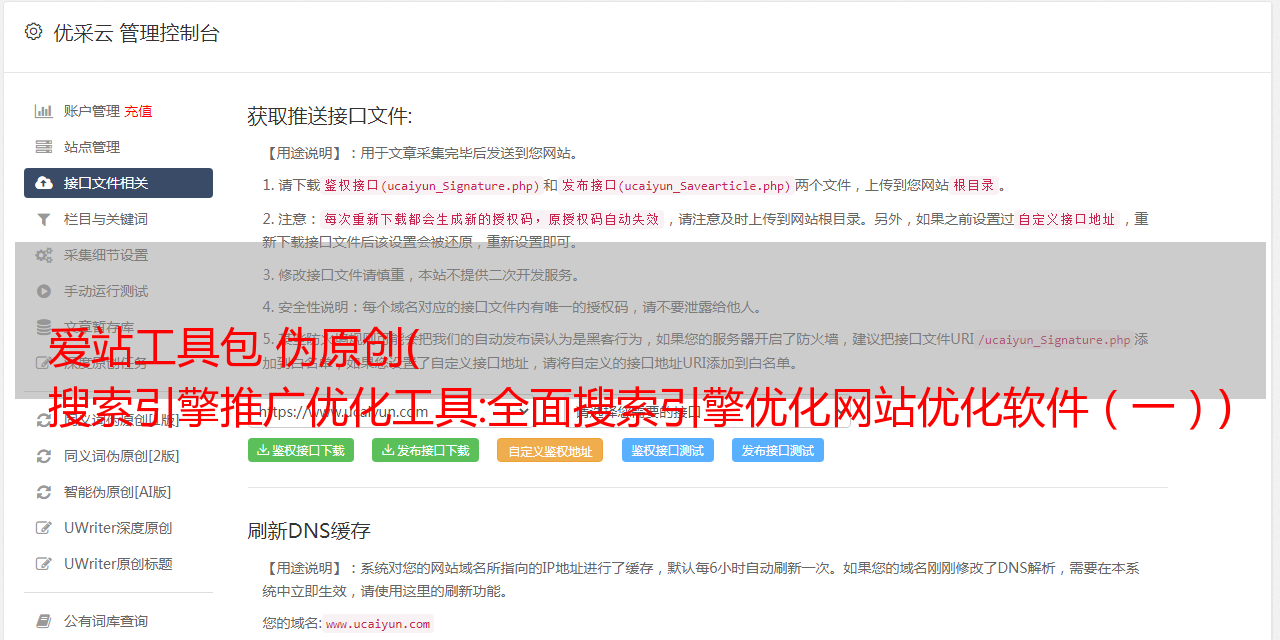Click the cloud upload icon for 接口文件相关
This screenshot has height=640, width=1280.
coord(44,183)
